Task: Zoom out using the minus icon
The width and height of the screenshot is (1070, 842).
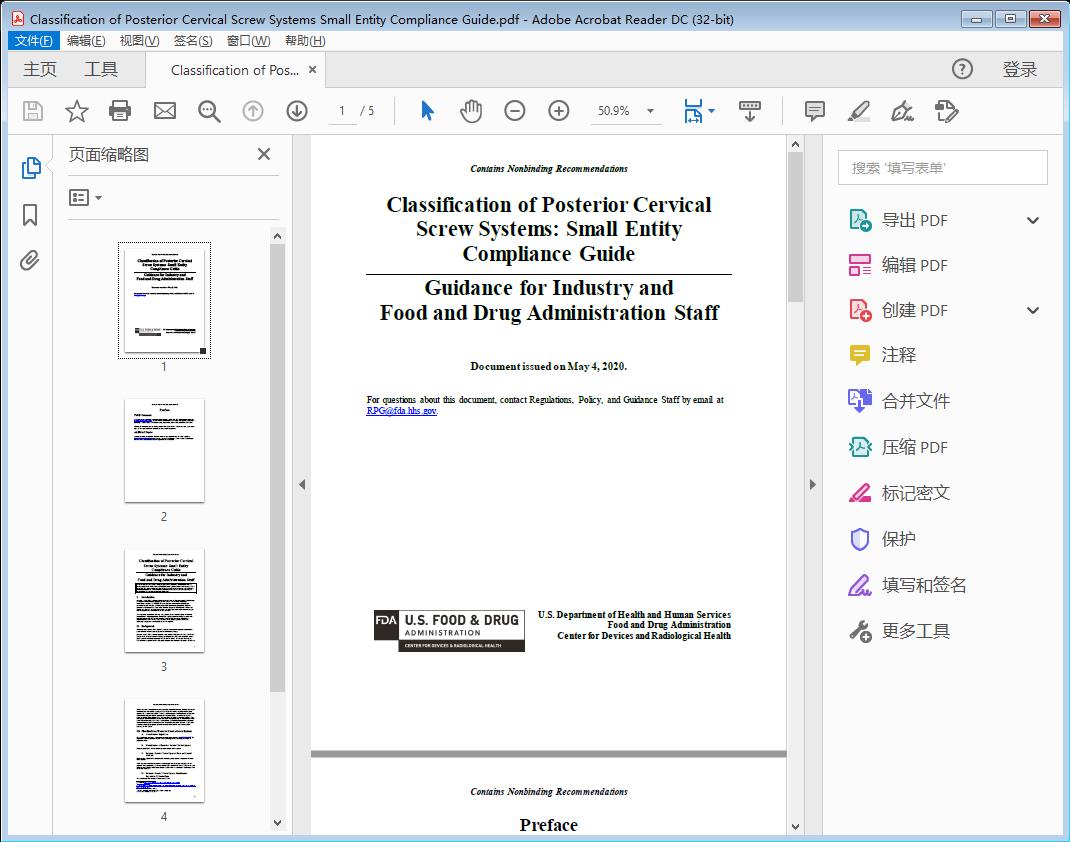Action: tap(515, 111)
